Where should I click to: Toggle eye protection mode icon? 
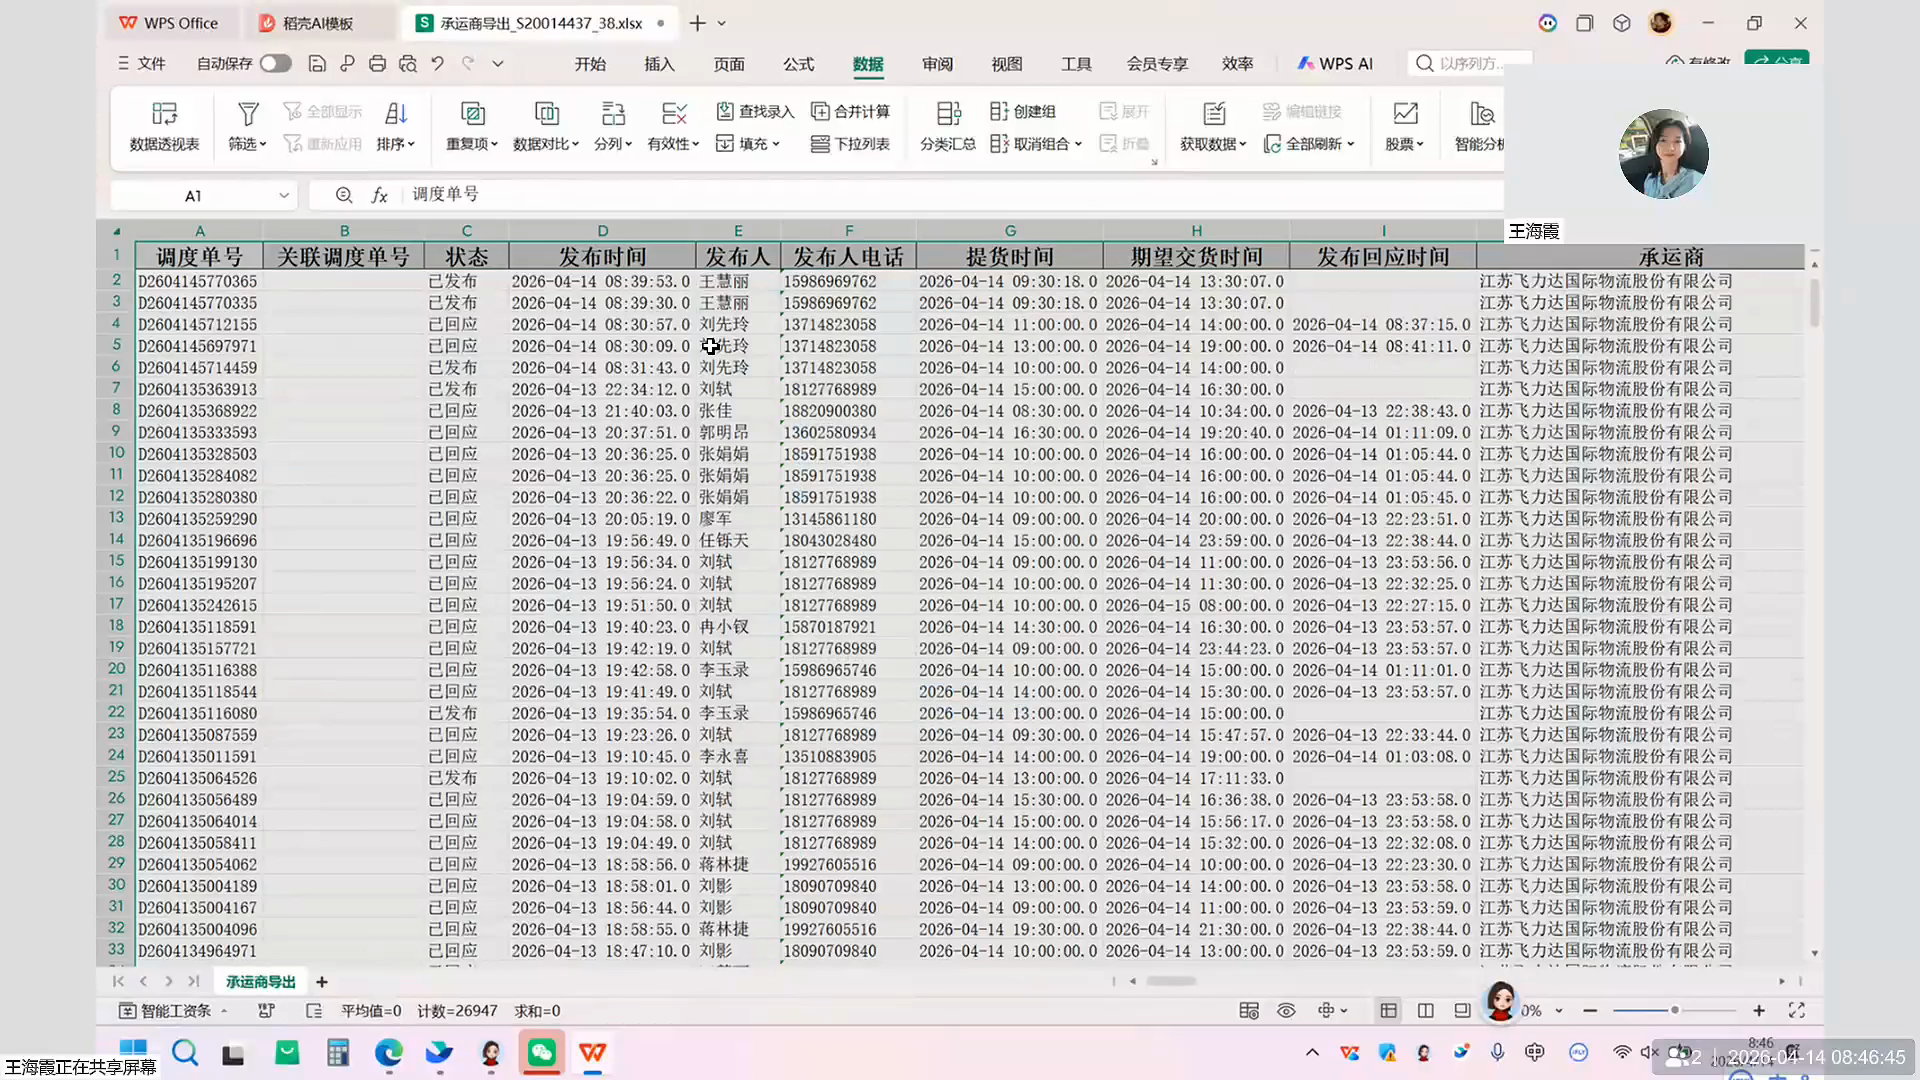(1286, 1011)
